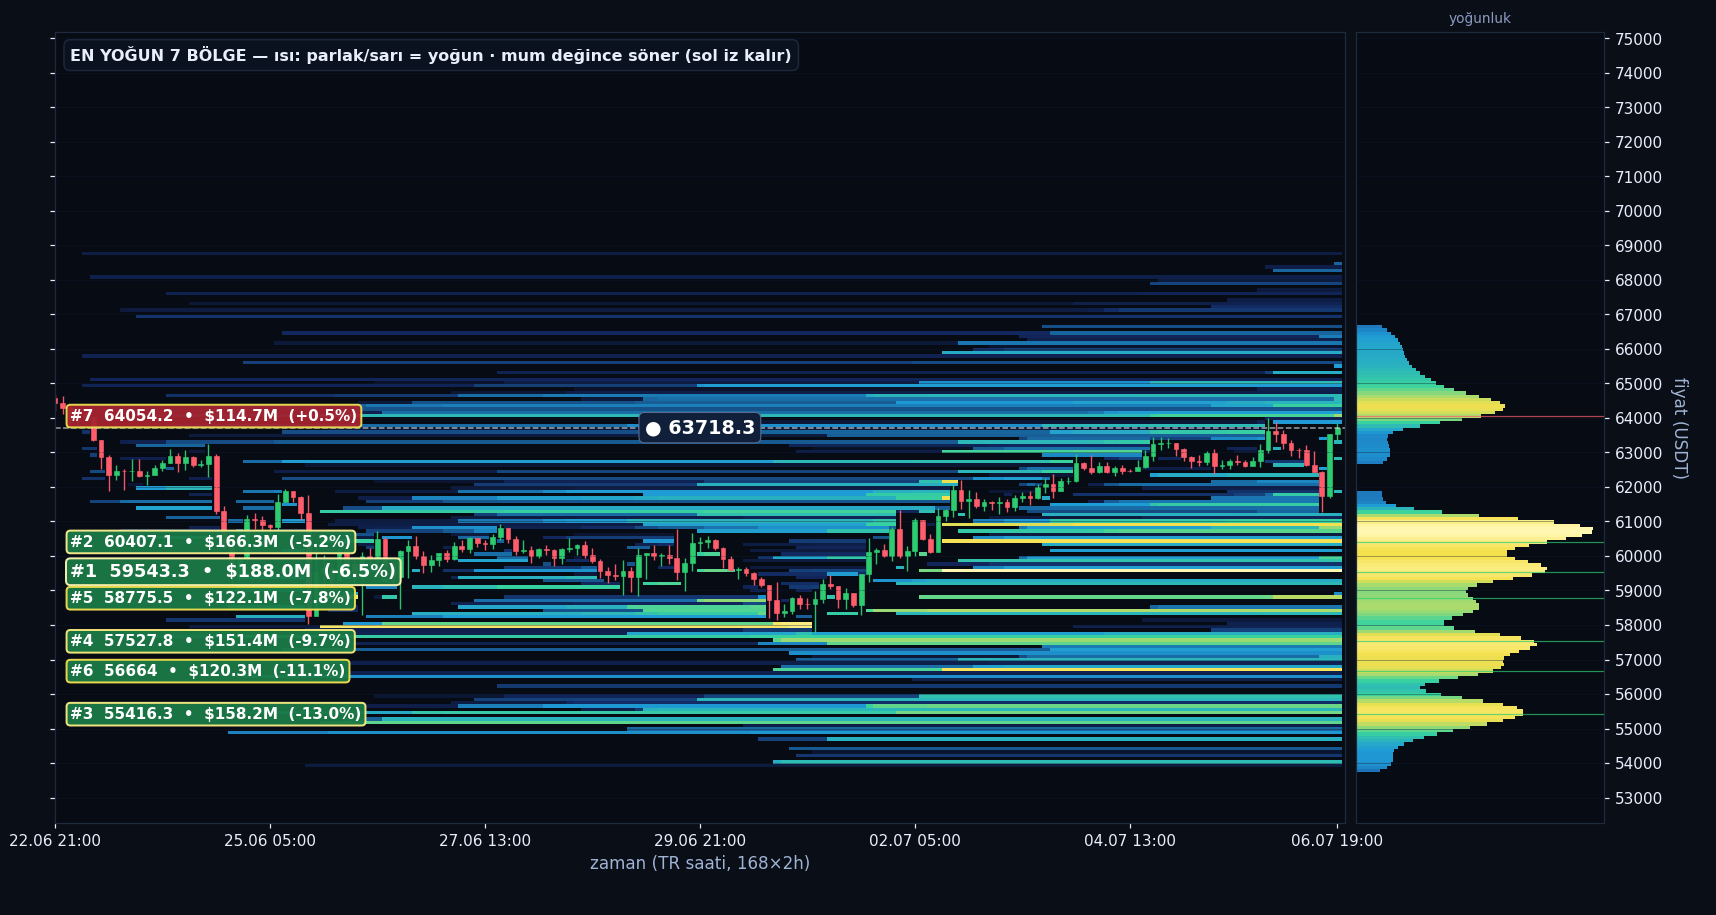Click the 29.06 21:00 time label
Viewport: 1716px width, 915px height.
[700, 841]
